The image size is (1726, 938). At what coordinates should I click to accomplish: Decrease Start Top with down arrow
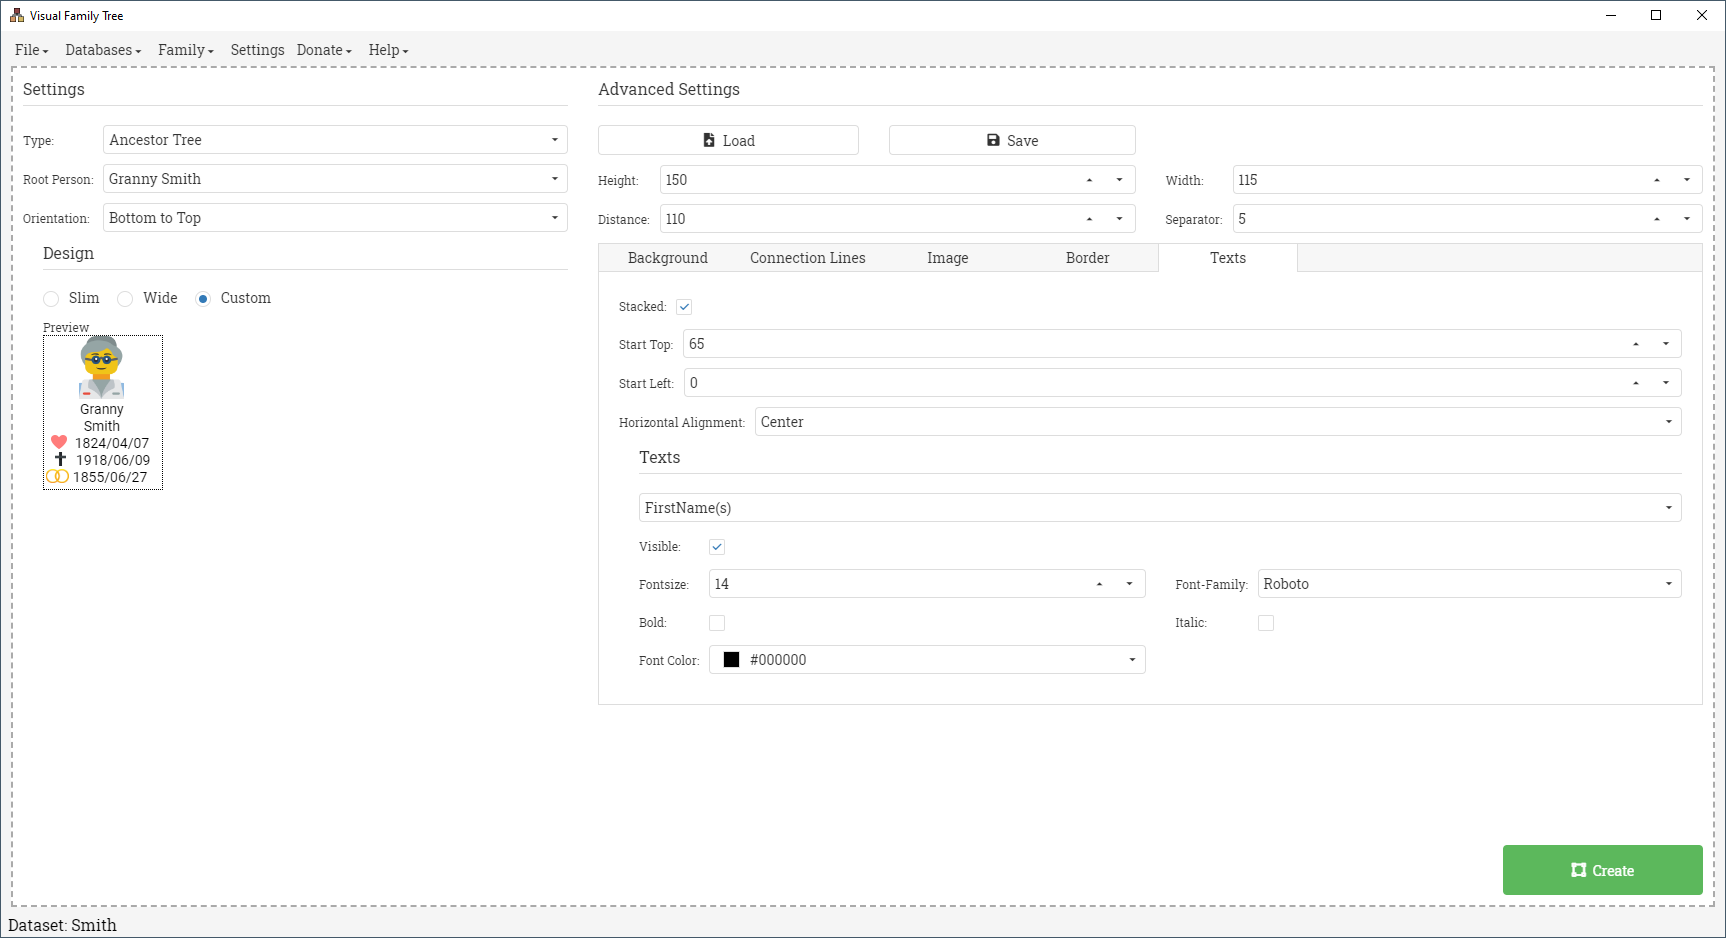(1666, 344)
